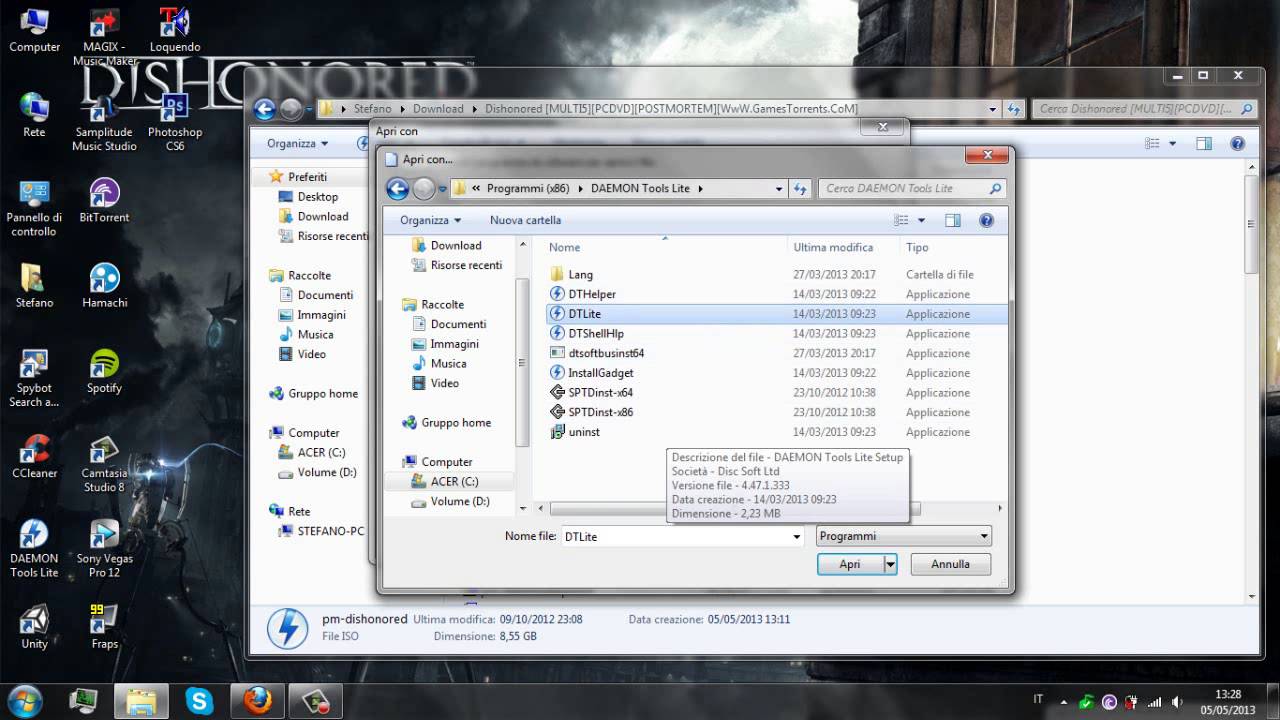Launch Fraps desktop shortcut
Screen dimensions: 1280x720
(105, 627)
